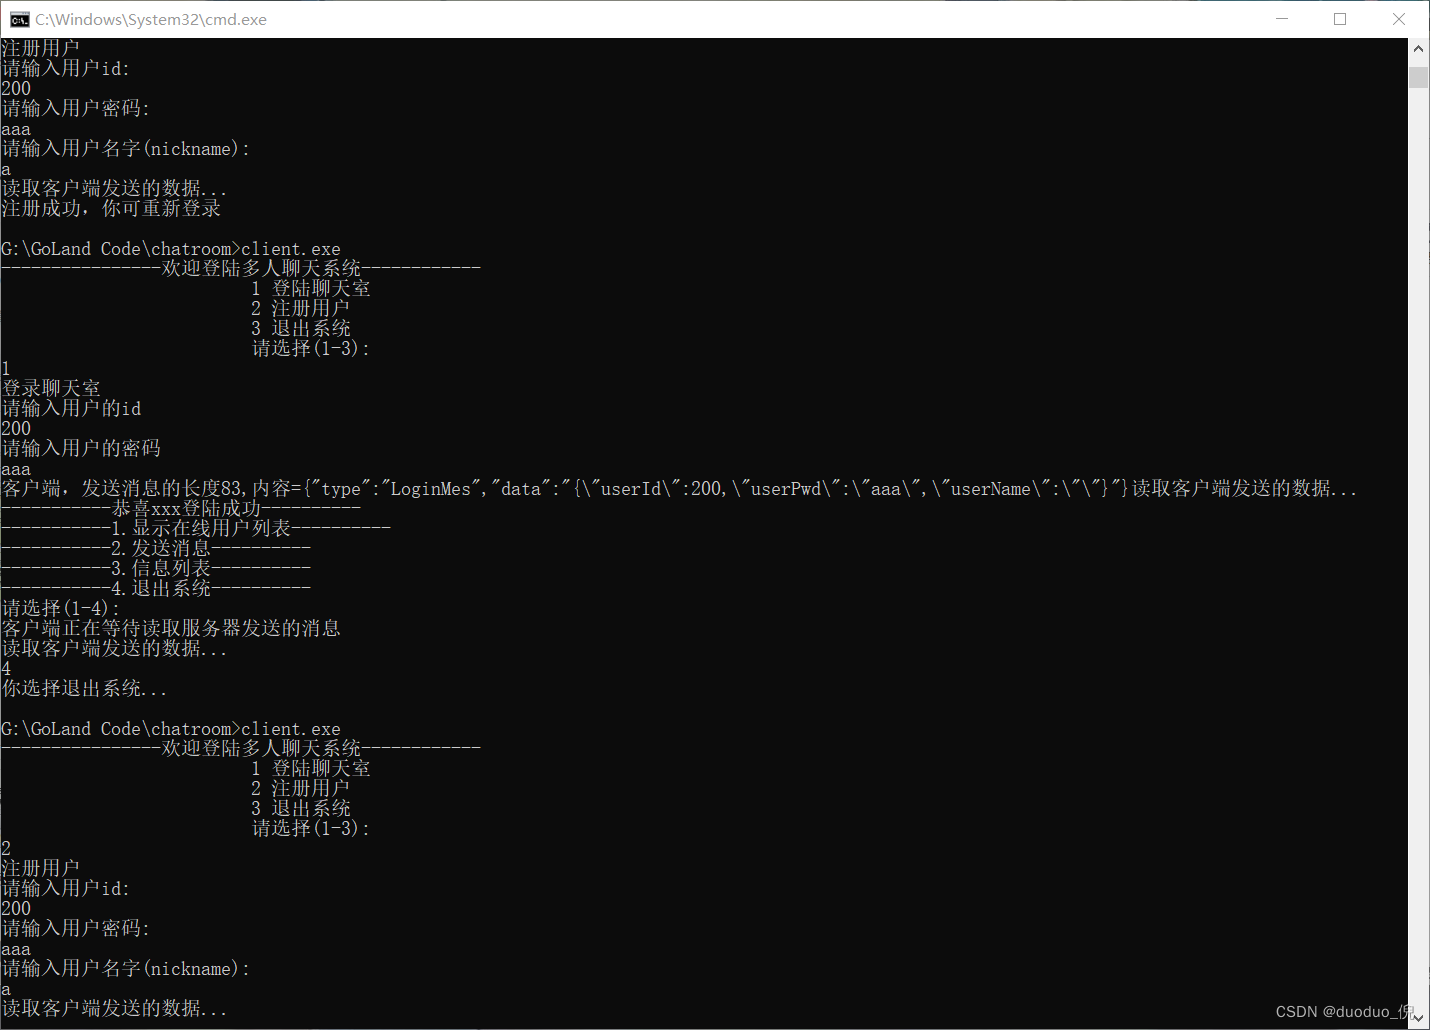This screenshot has height=1030, width=1430.
Task: Click the first 2 注册用户 menu line
Action: tap(301, 308)
